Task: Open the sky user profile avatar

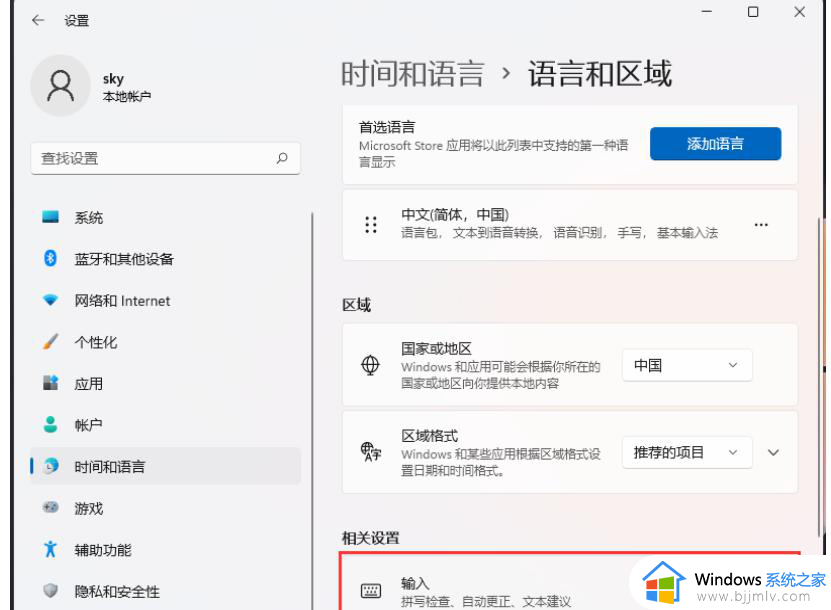Action: [x=60, y=85]
